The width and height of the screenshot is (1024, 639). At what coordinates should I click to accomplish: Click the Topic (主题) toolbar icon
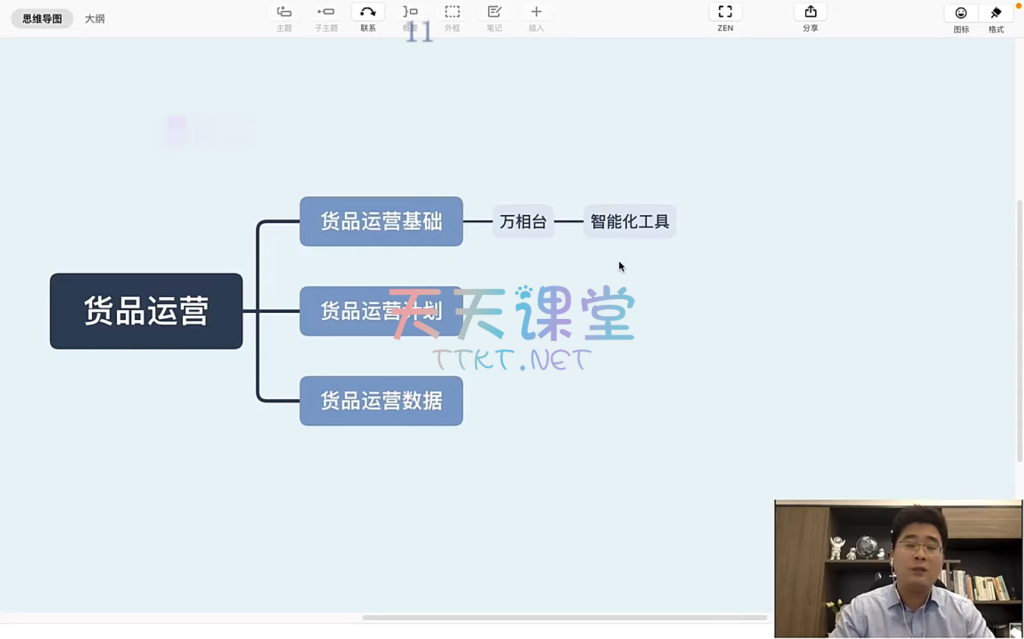[x=284, y=13]
